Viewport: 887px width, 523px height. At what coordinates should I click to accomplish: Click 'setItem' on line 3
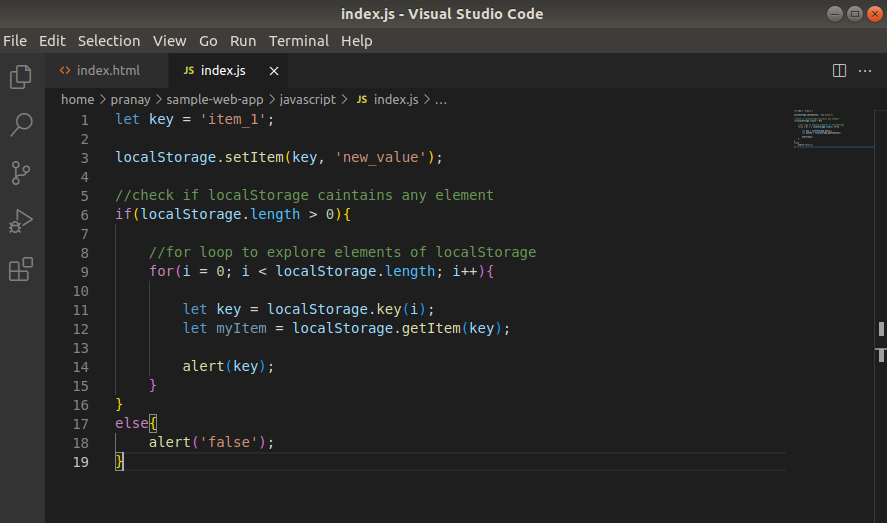point(254,157)
